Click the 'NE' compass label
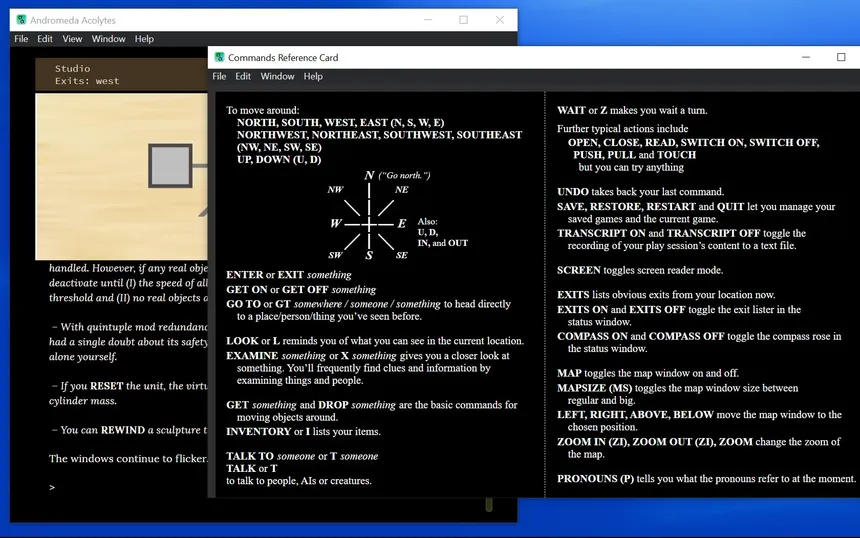This screenshot has width=860, height=538. [x=401, y=190]
